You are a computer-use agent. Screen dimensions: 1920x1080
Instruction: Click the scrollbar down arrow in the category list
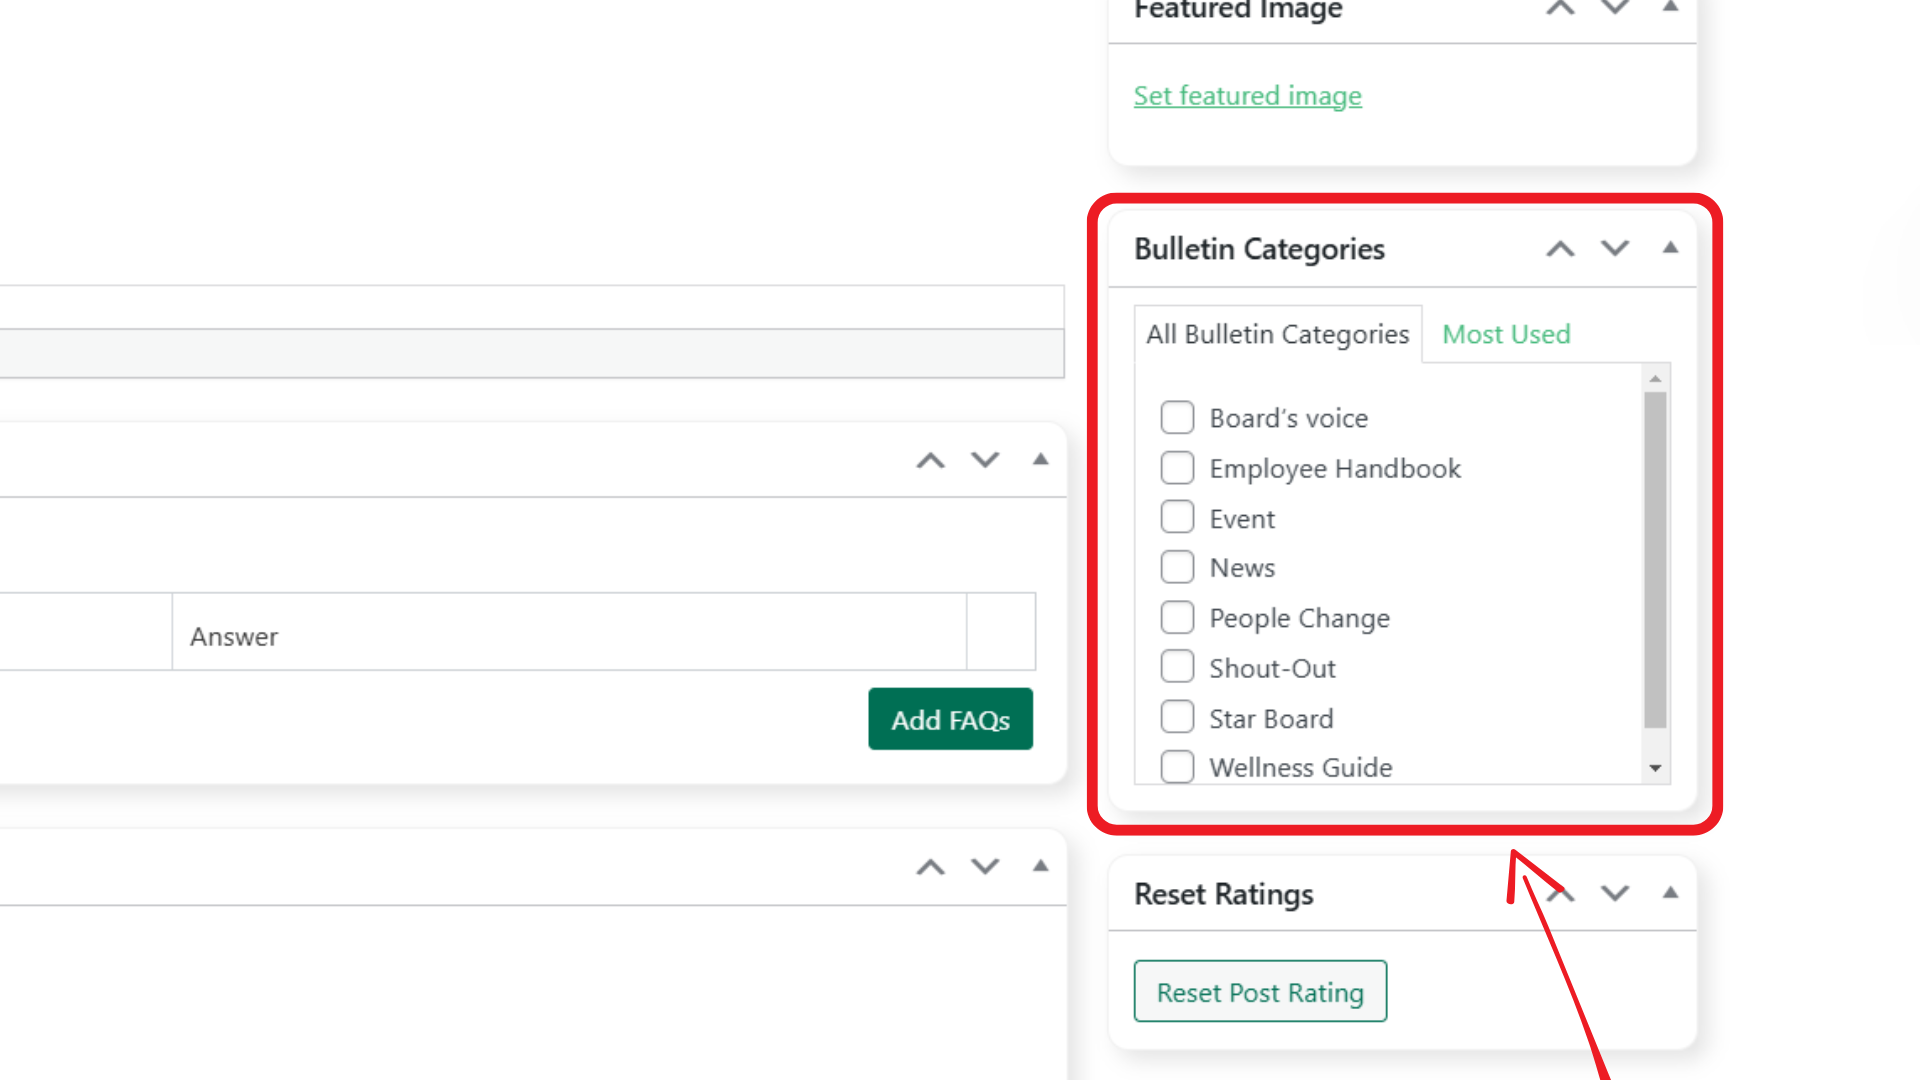coord(1657,768)
